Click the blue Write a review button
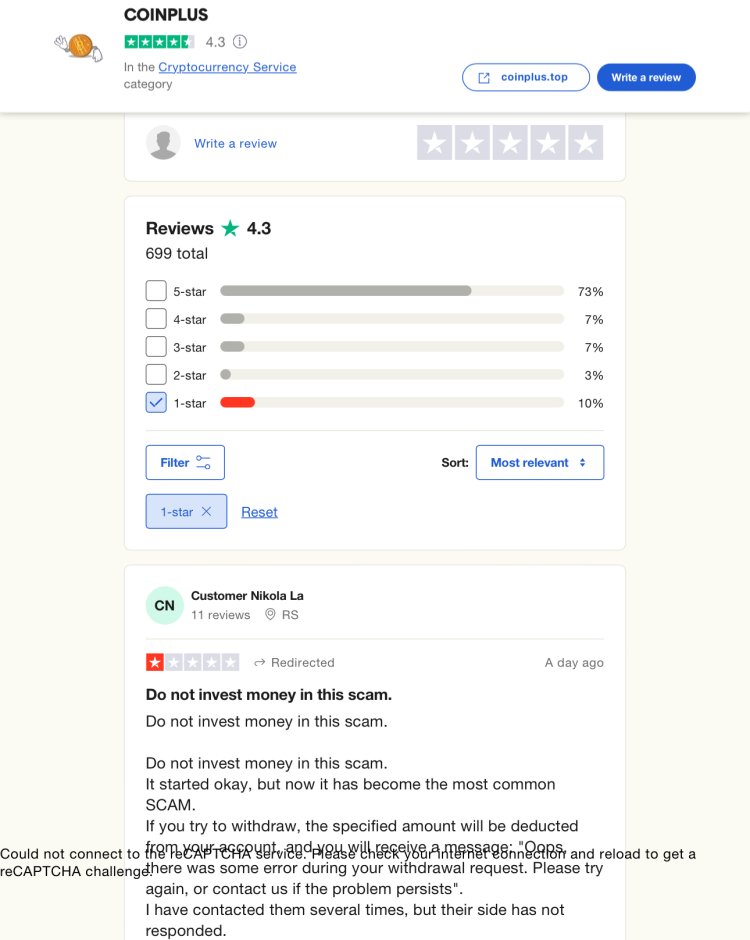The image size is (750, 940). pos(646,77)
